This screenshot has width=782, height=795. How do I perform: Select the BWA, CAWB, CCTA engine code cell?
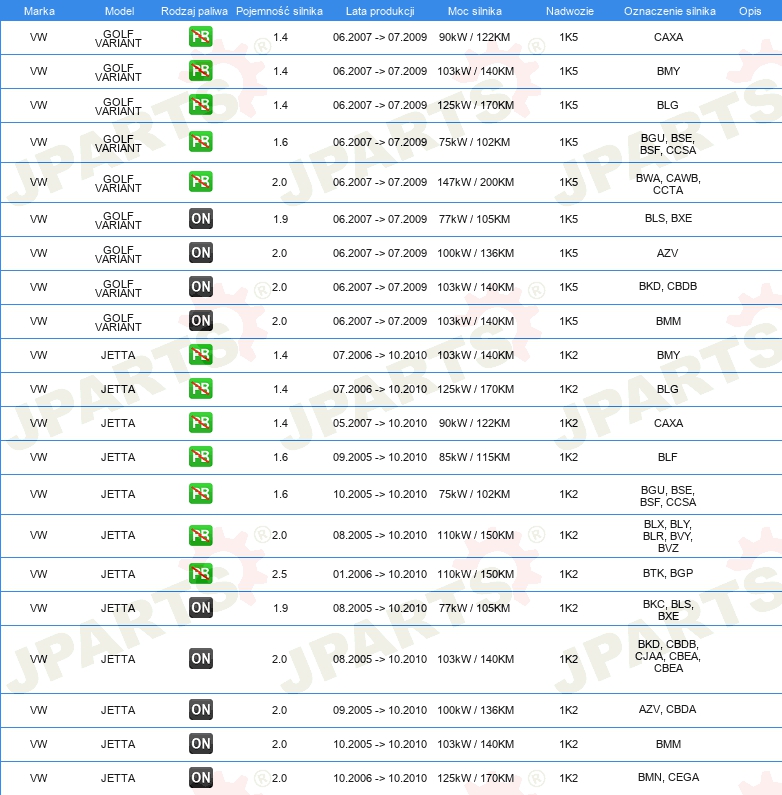click(x=668, y=184)
